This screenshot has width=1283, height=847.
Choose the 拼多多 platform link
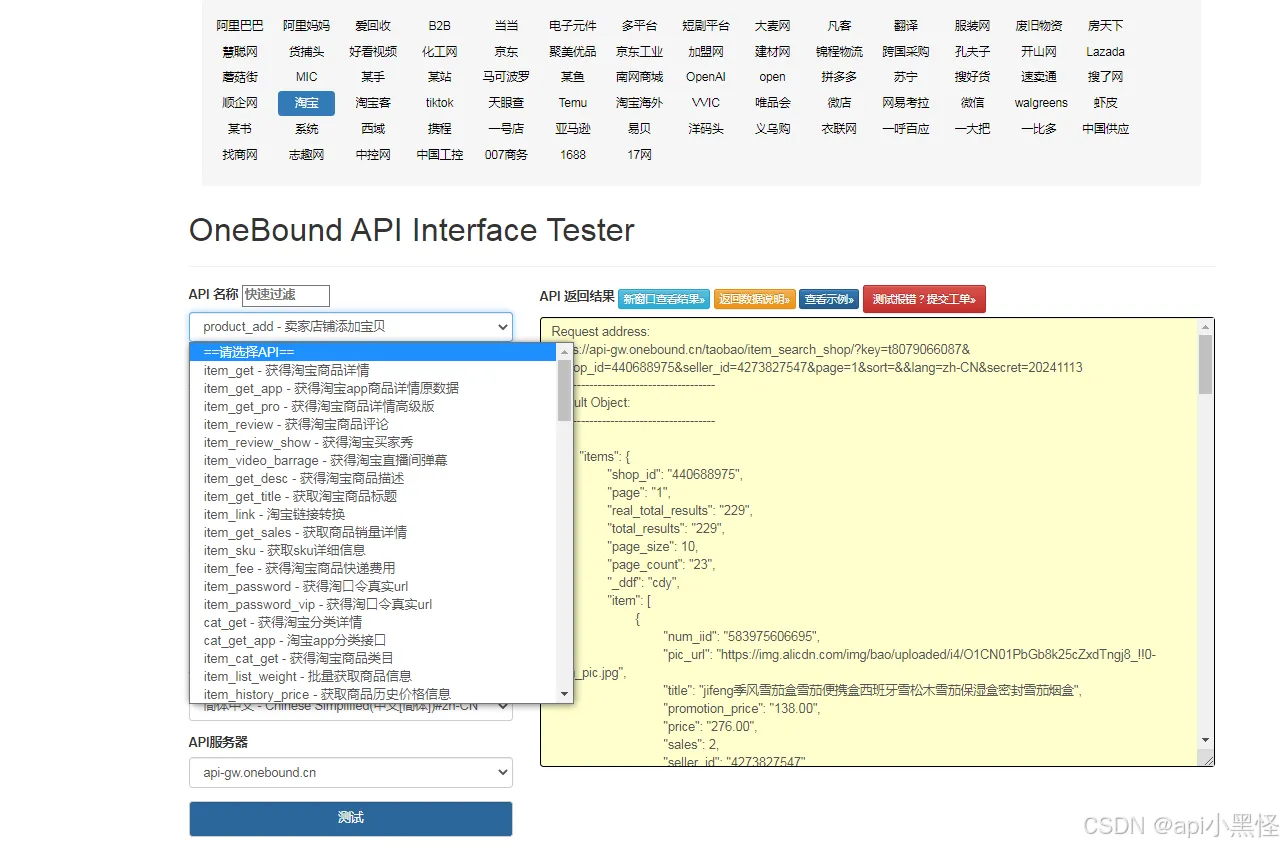tap(839, 77)
